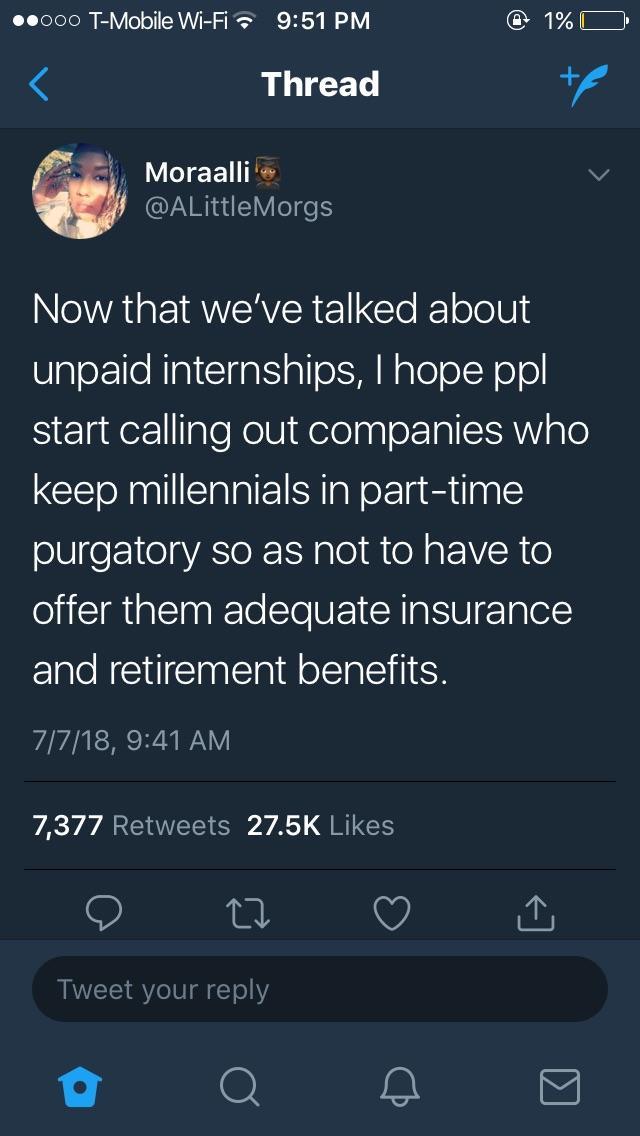Open the Search tab
This screenshot has height=1136, width=640.
click(x=238, y=1085)
